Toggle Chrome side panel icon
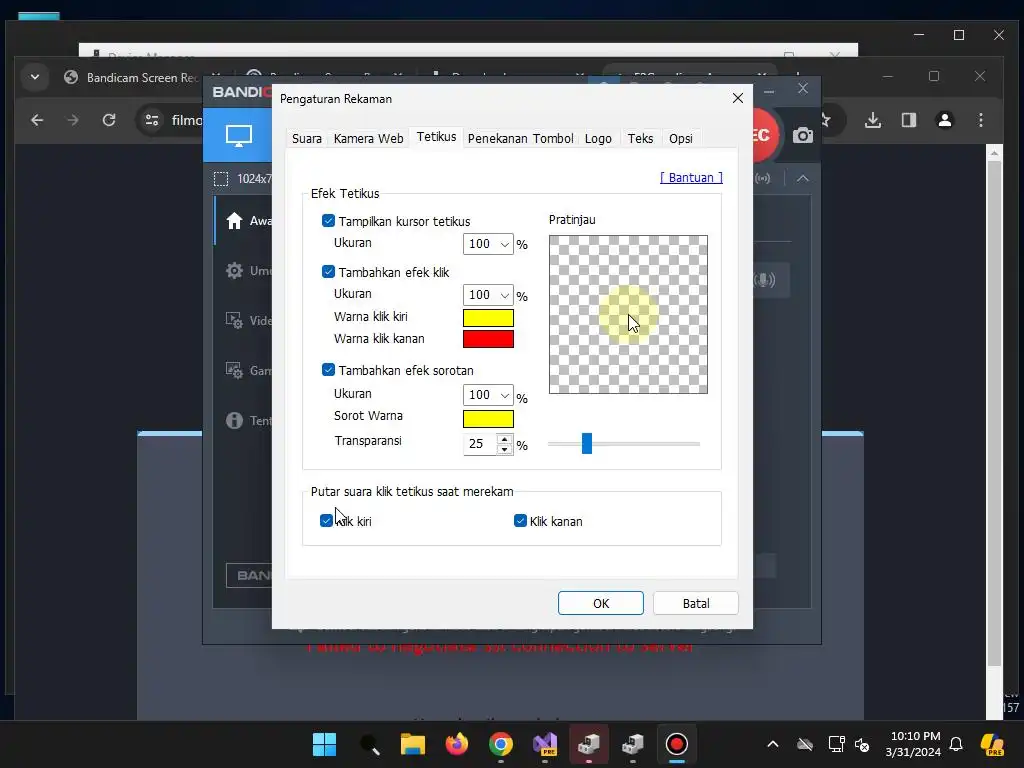This screenshot has height=768, width=1024. coord(909,120)
